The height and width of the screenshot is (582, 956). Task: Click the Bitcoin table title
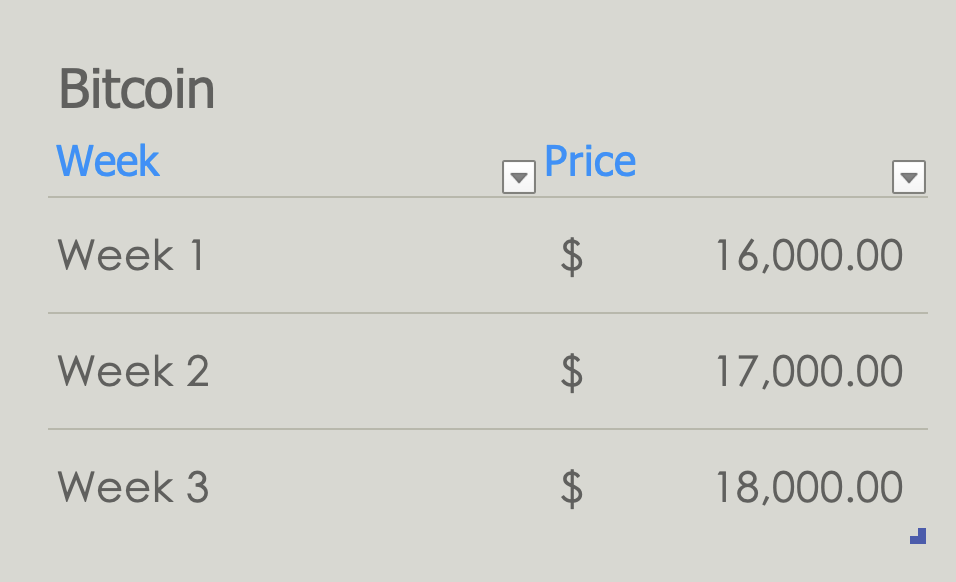point(138,88)
